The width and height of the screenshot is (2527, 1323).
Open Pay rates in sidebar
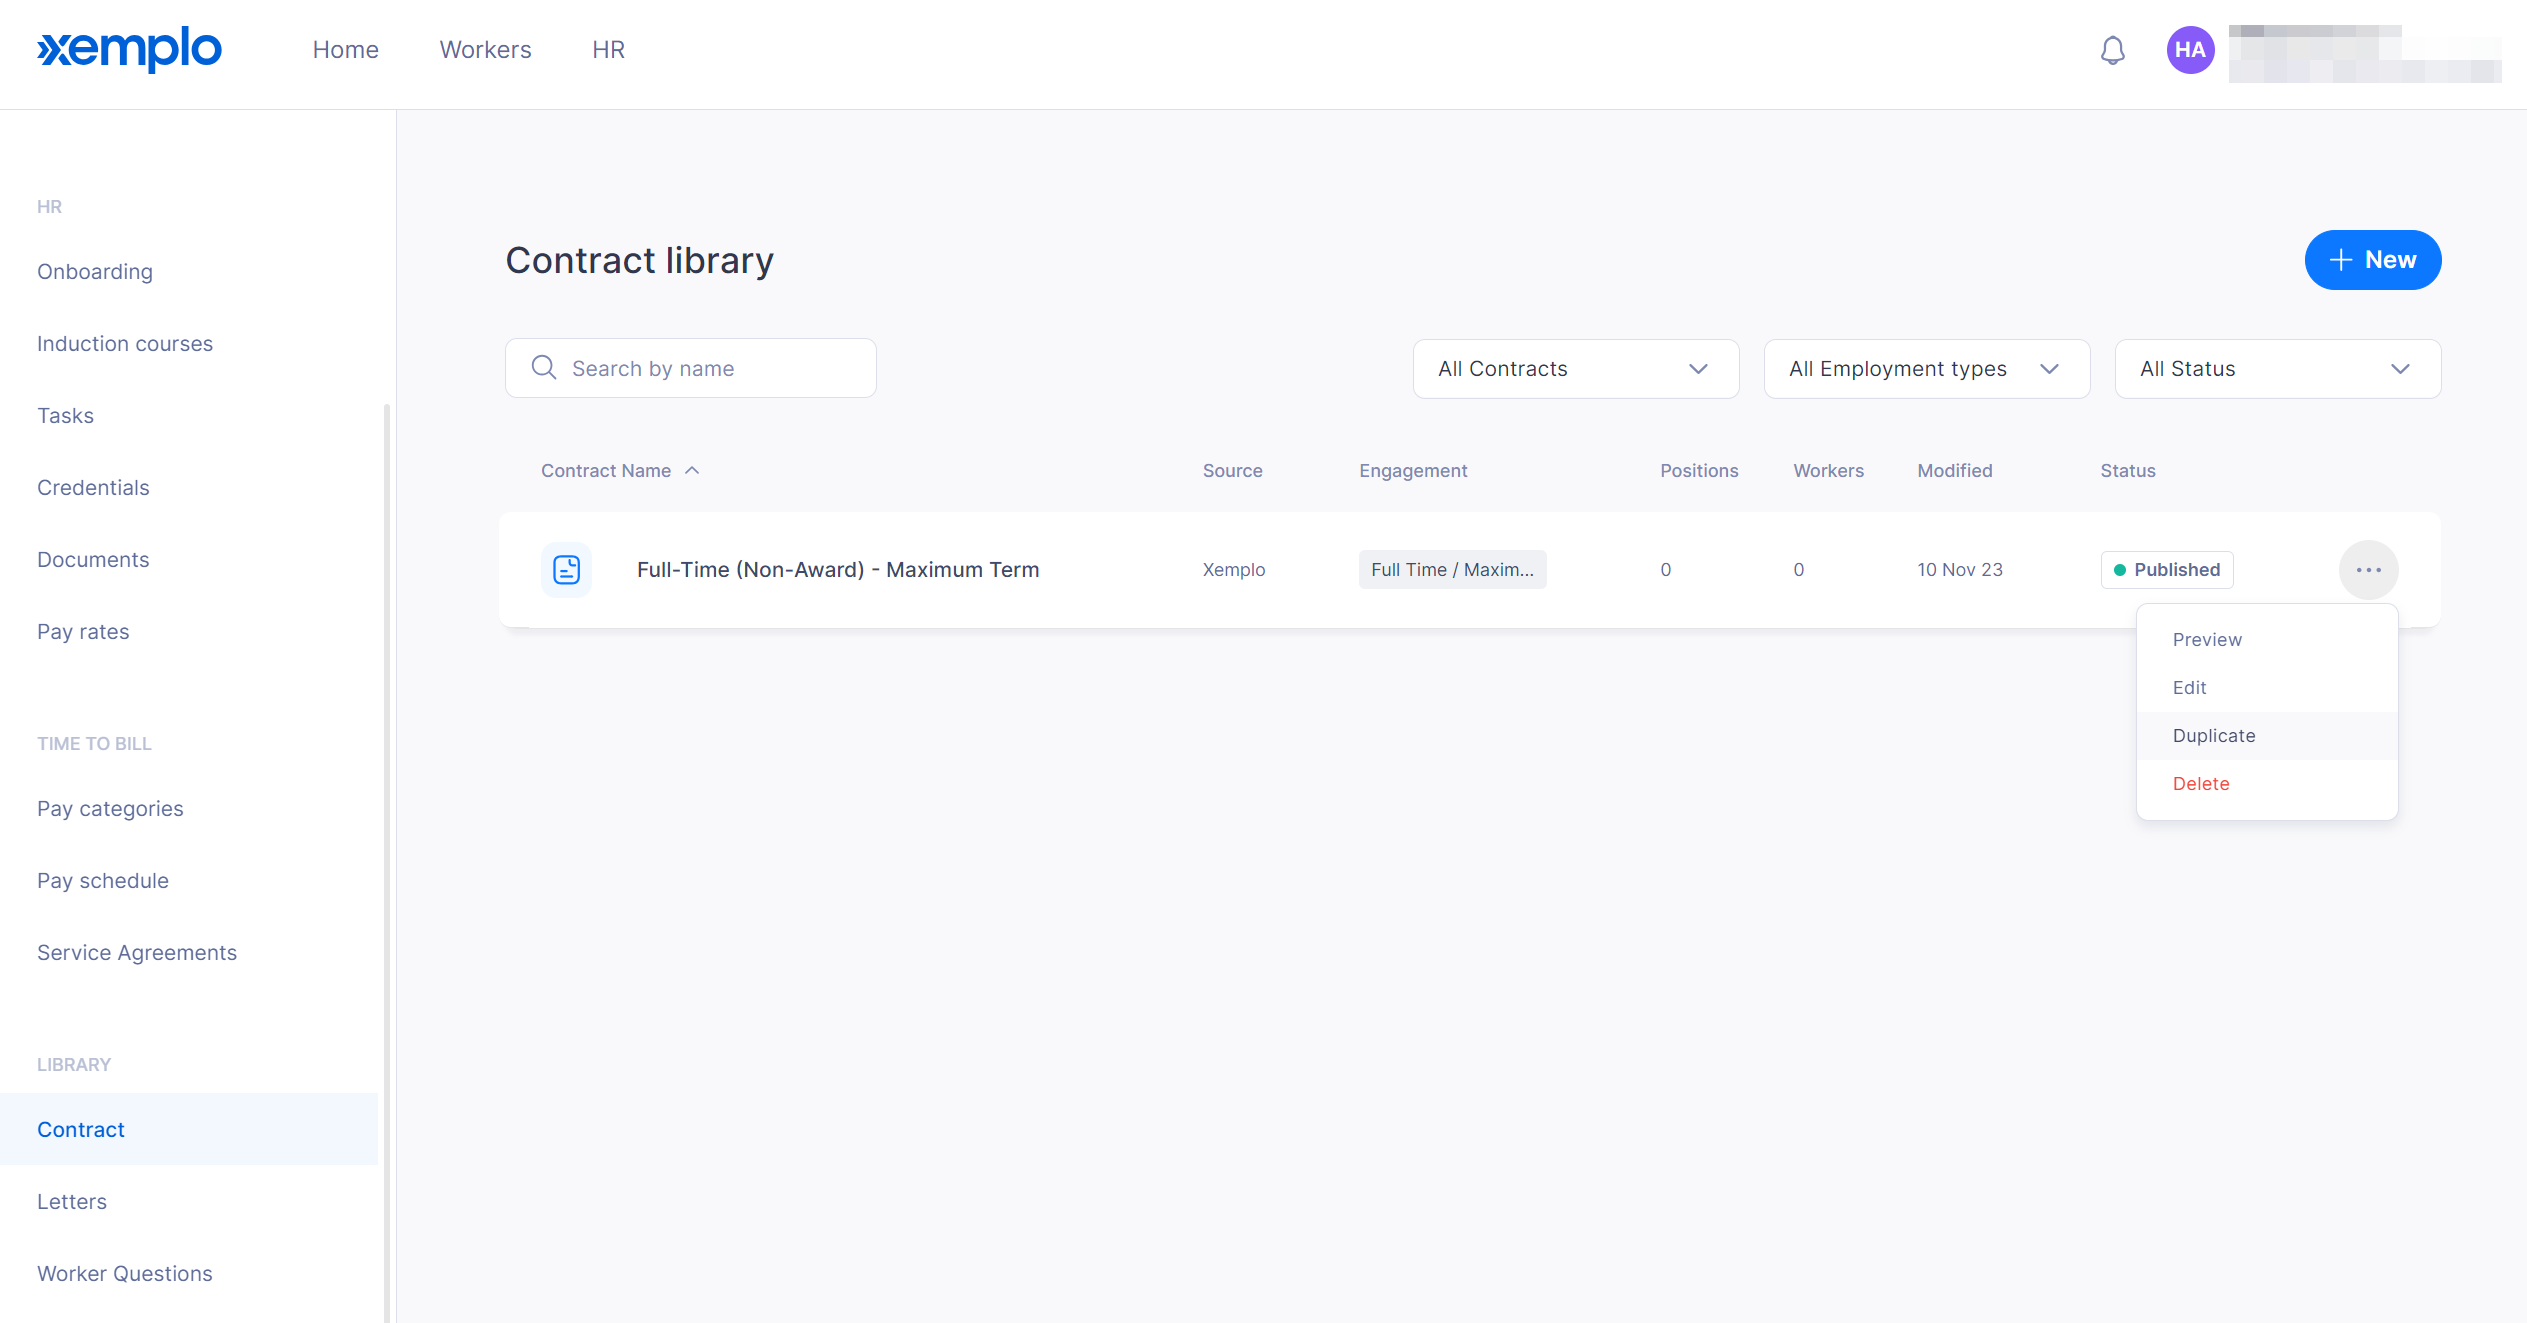click(83, 632)
